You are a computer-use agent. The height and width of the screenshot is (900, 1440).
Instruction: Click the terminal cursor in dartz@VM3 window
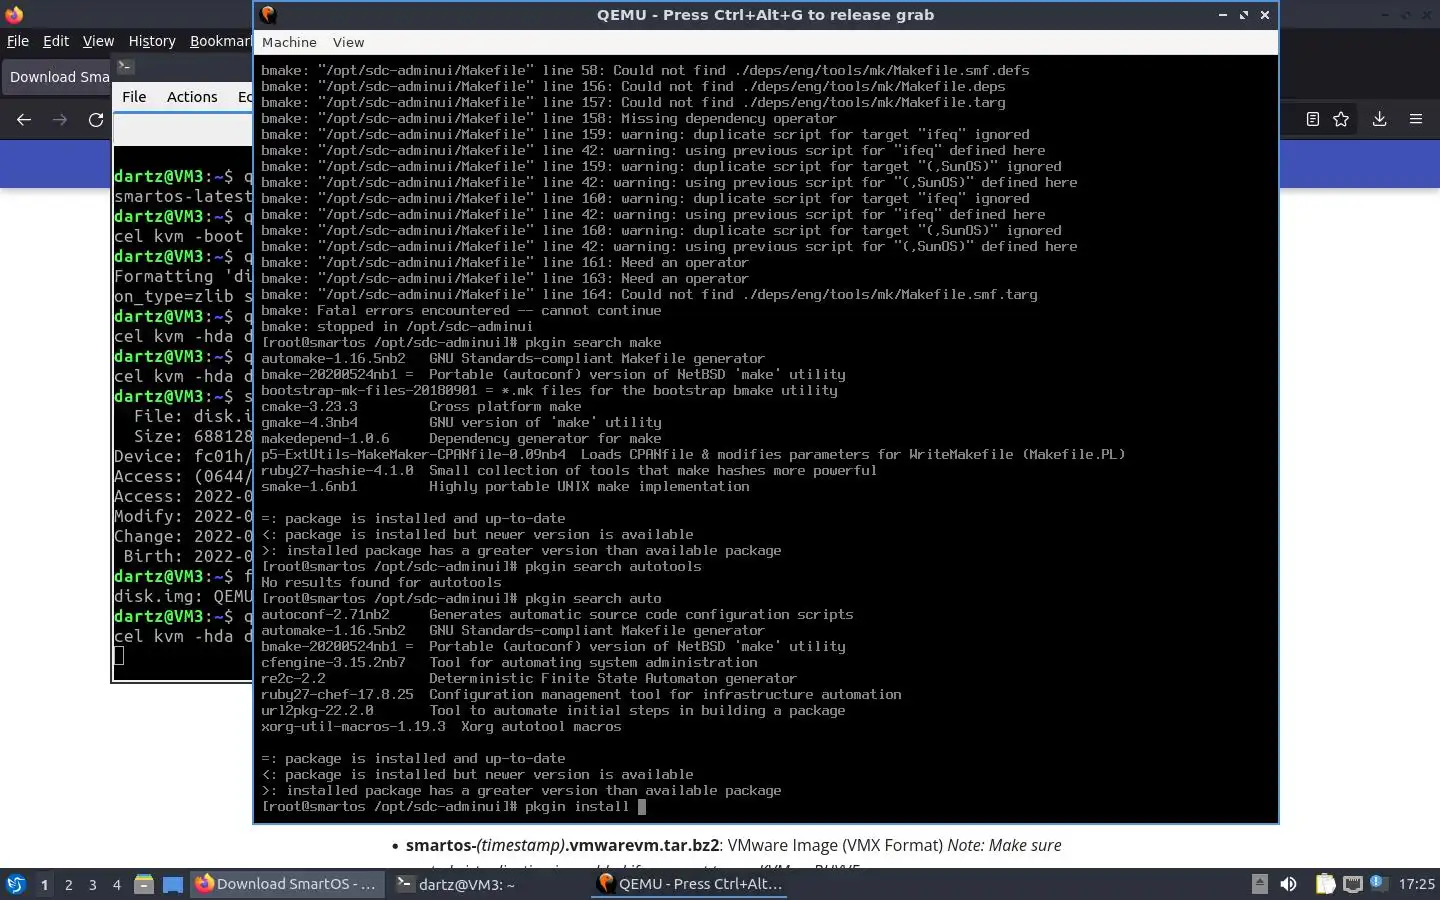119,656
